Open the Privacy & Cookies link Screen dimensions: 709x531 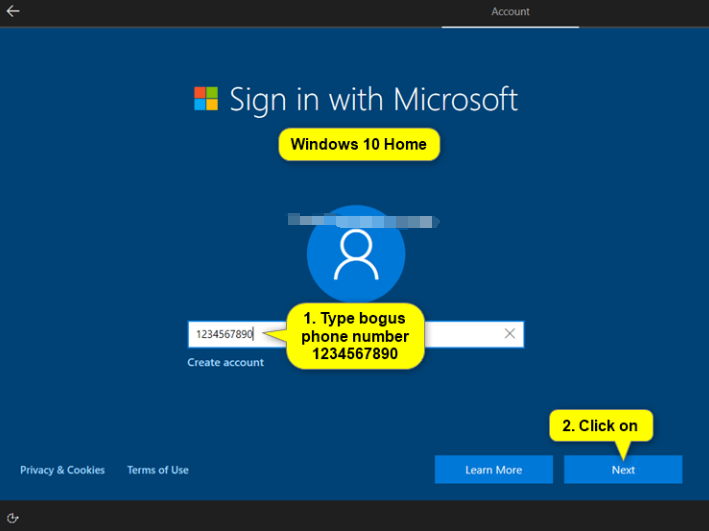click(x=62, y=470)
